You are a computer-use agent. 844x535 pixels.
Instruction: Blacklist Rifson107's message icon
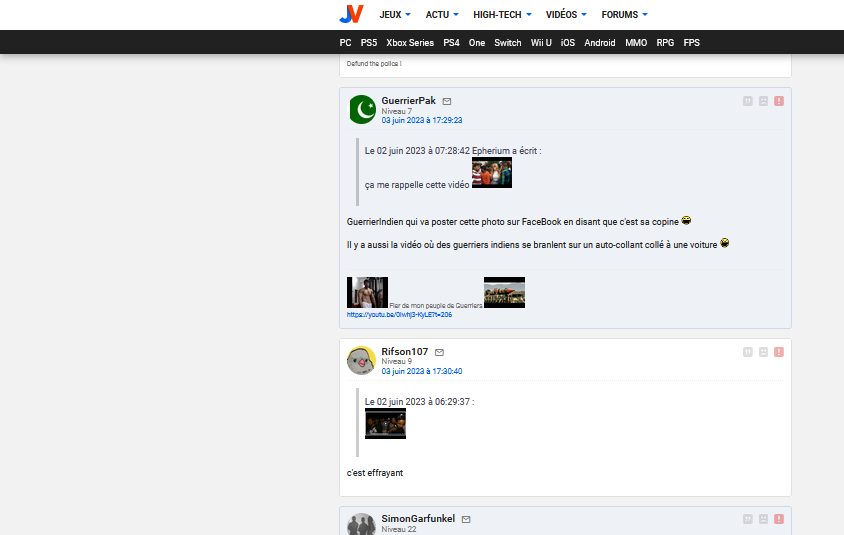[x=763, y=352]
